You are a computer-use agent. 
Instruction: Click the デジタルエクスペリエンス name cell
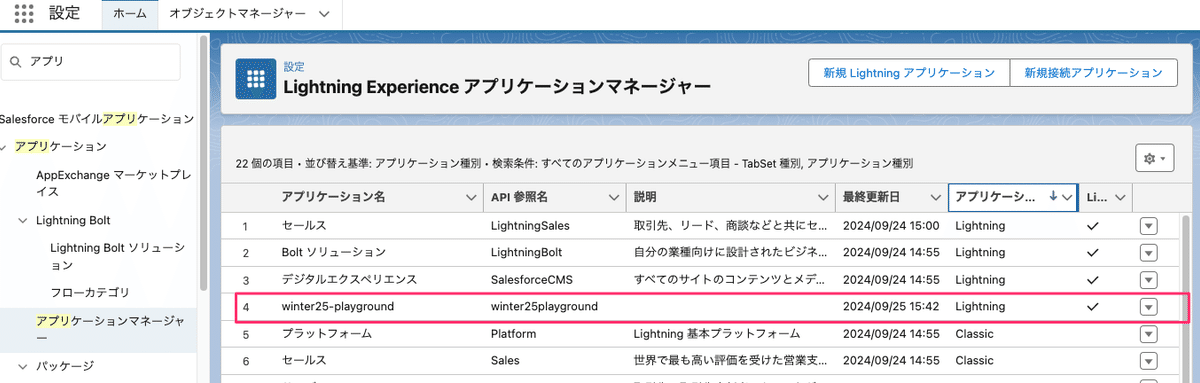349,279
